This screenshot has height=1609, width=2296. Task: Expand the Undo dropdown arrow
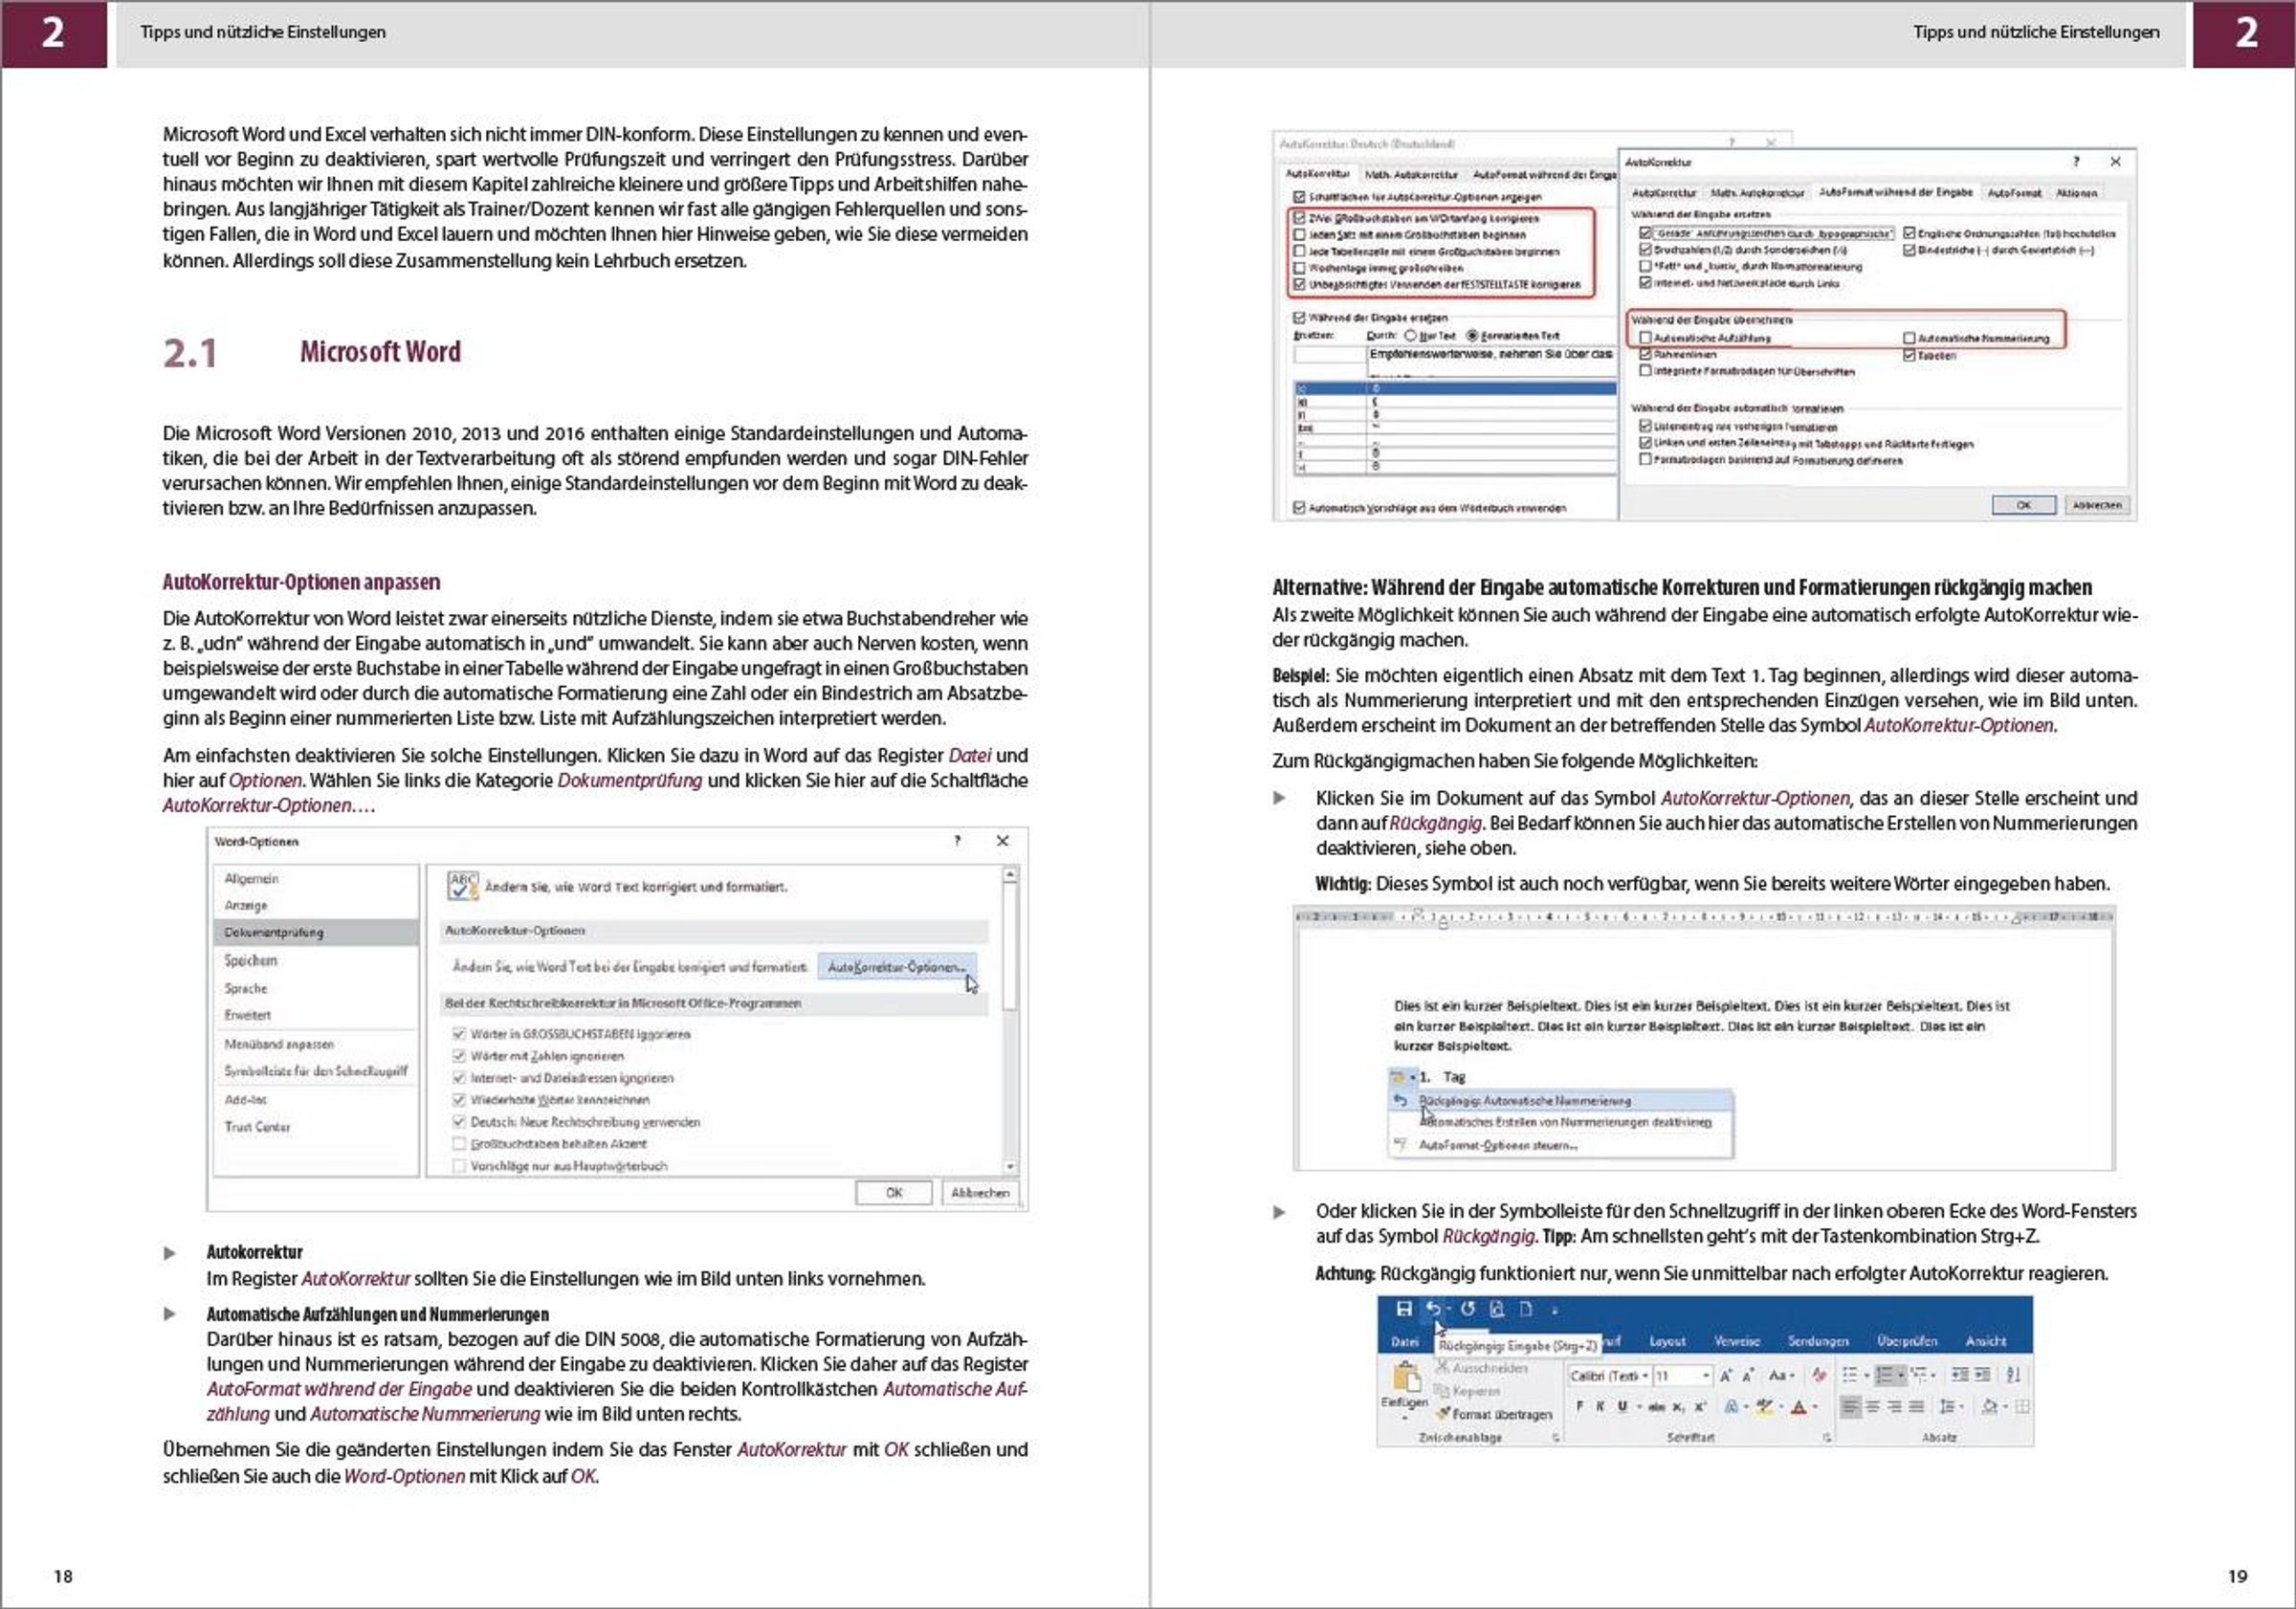[x=1448, y=1309]
